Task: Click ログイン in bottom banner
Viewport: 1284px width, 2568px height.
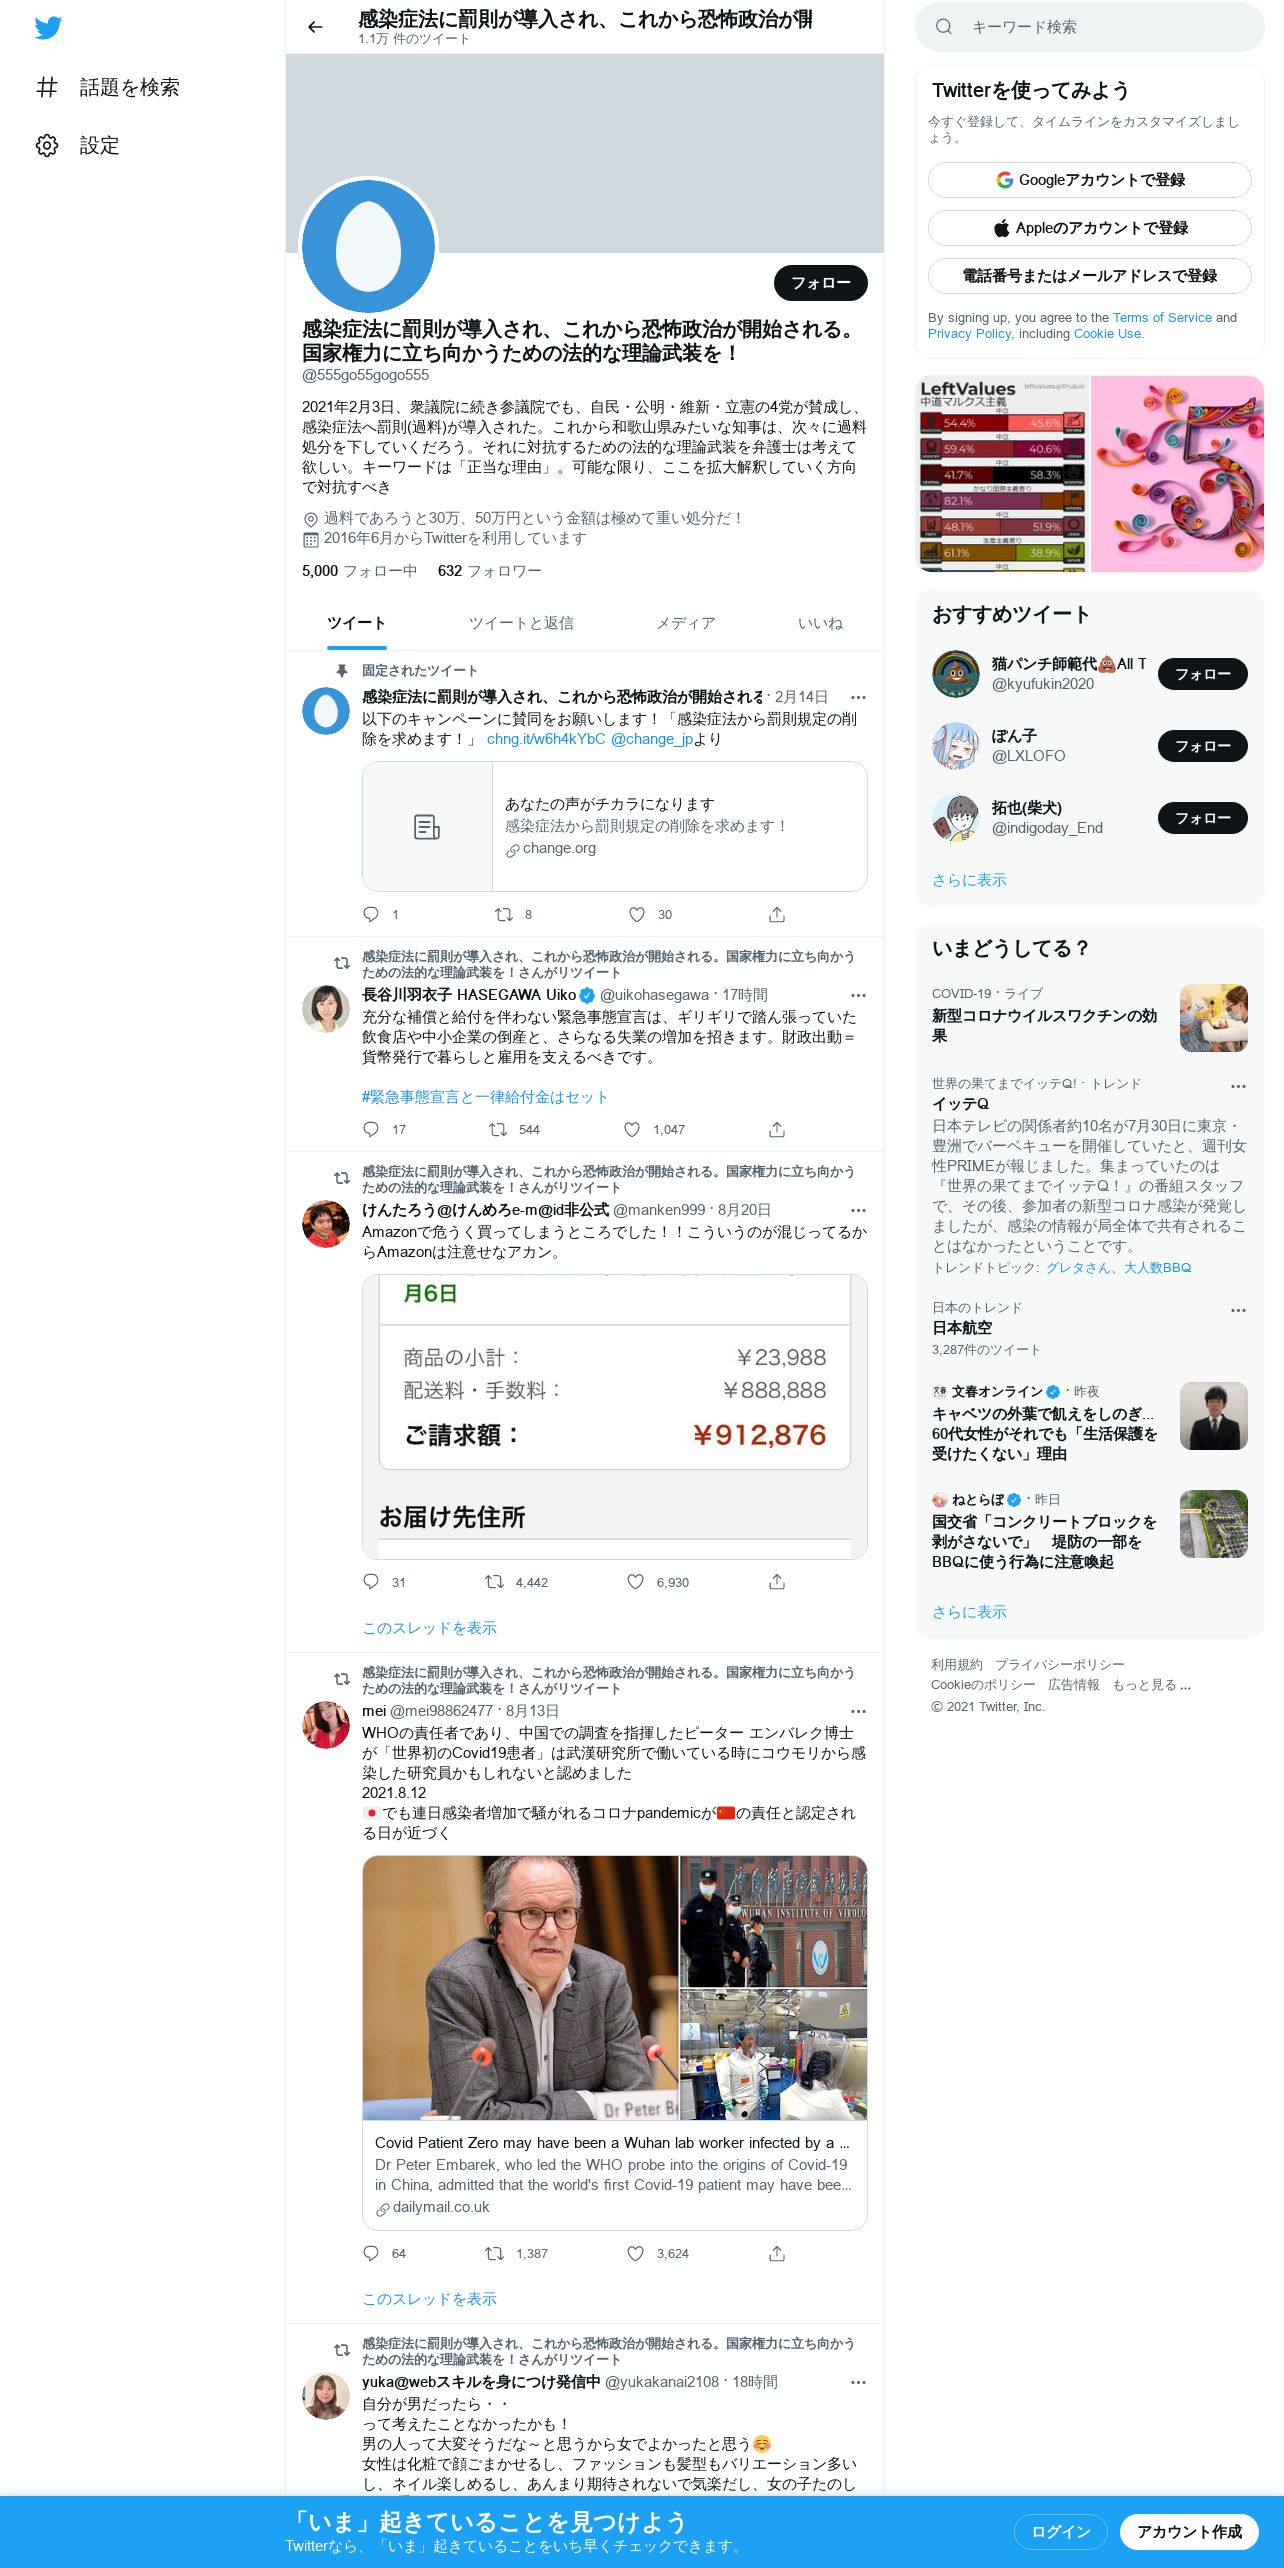Action: pos(1060,2531)
